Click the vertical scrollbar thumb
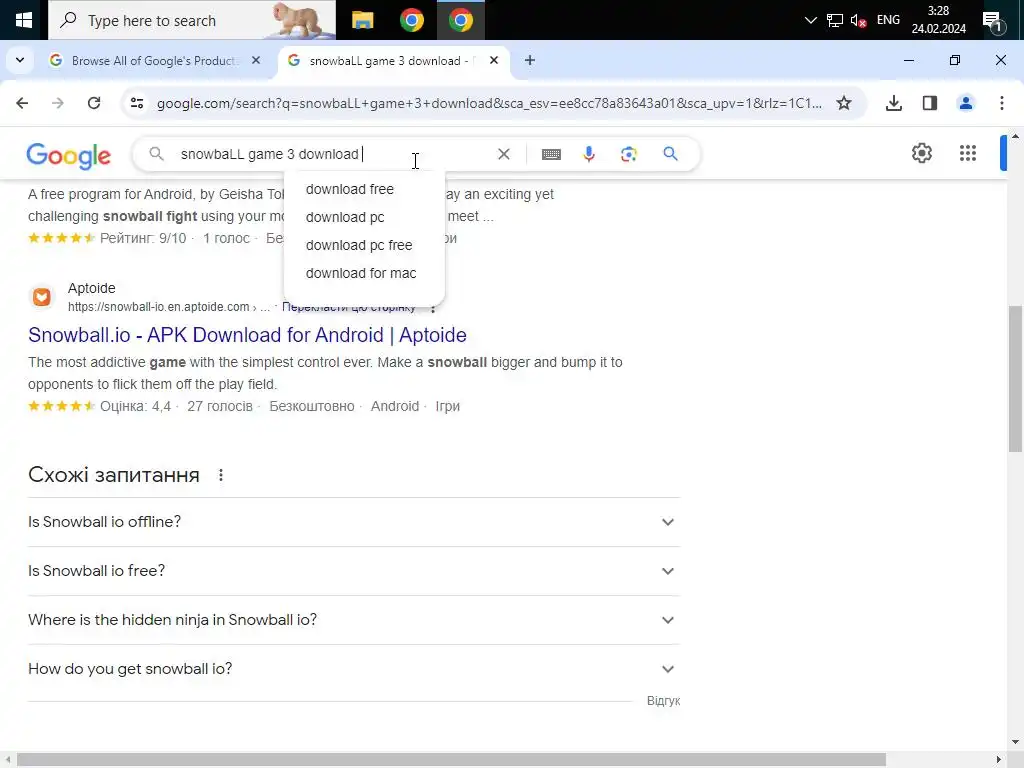The image size is (1024, 768). pyautogui.click(x=1015, y=379)
